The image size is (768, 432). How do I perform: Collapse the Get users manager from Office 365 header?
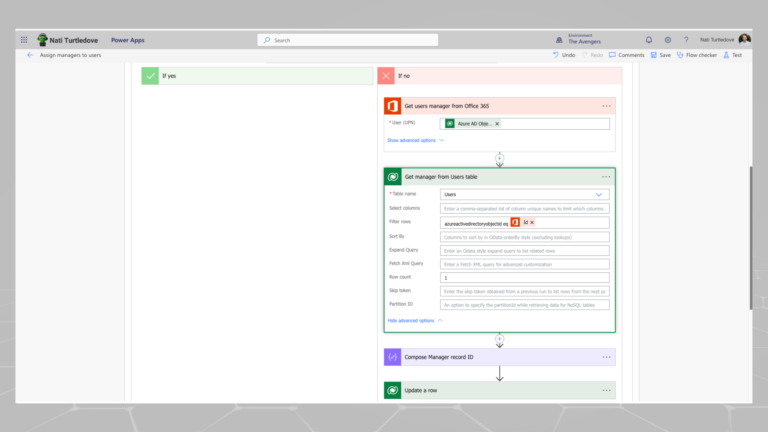(x=500, y=106)
